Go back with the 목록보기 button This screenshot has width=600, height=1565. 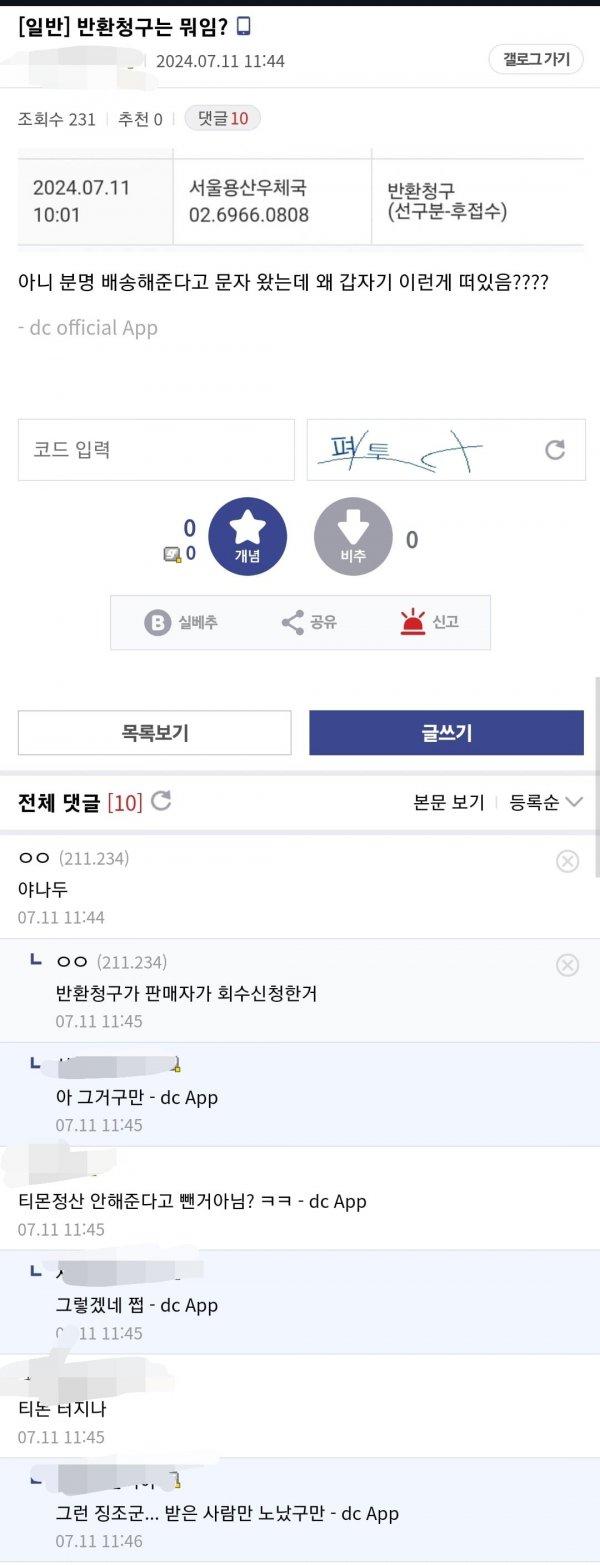click(x=154, y=731)
